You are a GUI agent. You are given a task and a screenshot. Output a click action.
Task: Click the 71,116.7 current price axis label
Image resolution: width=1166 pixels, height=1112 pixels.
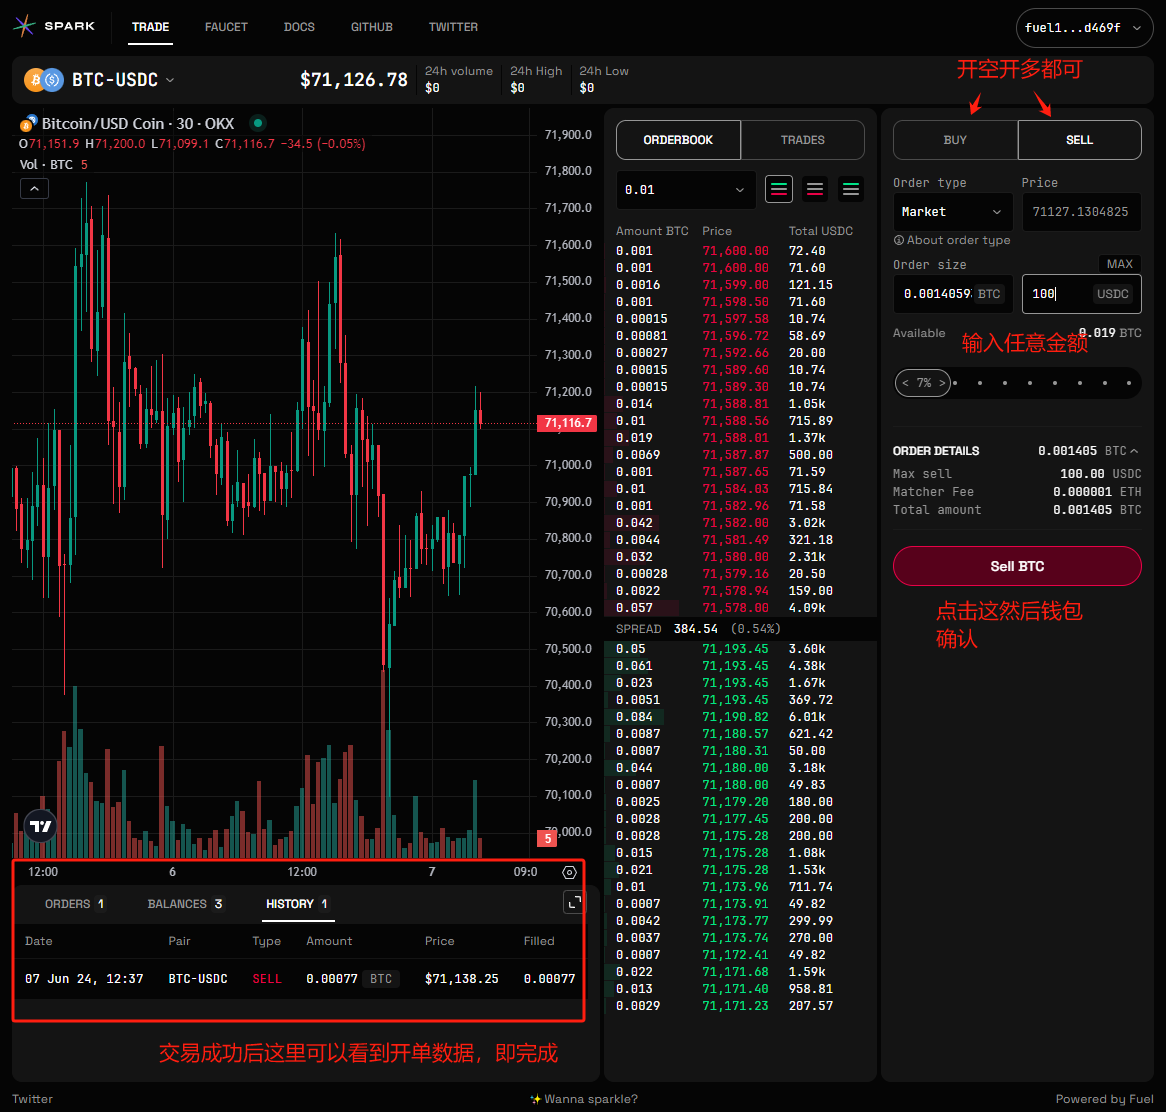(x=567, y=423)
